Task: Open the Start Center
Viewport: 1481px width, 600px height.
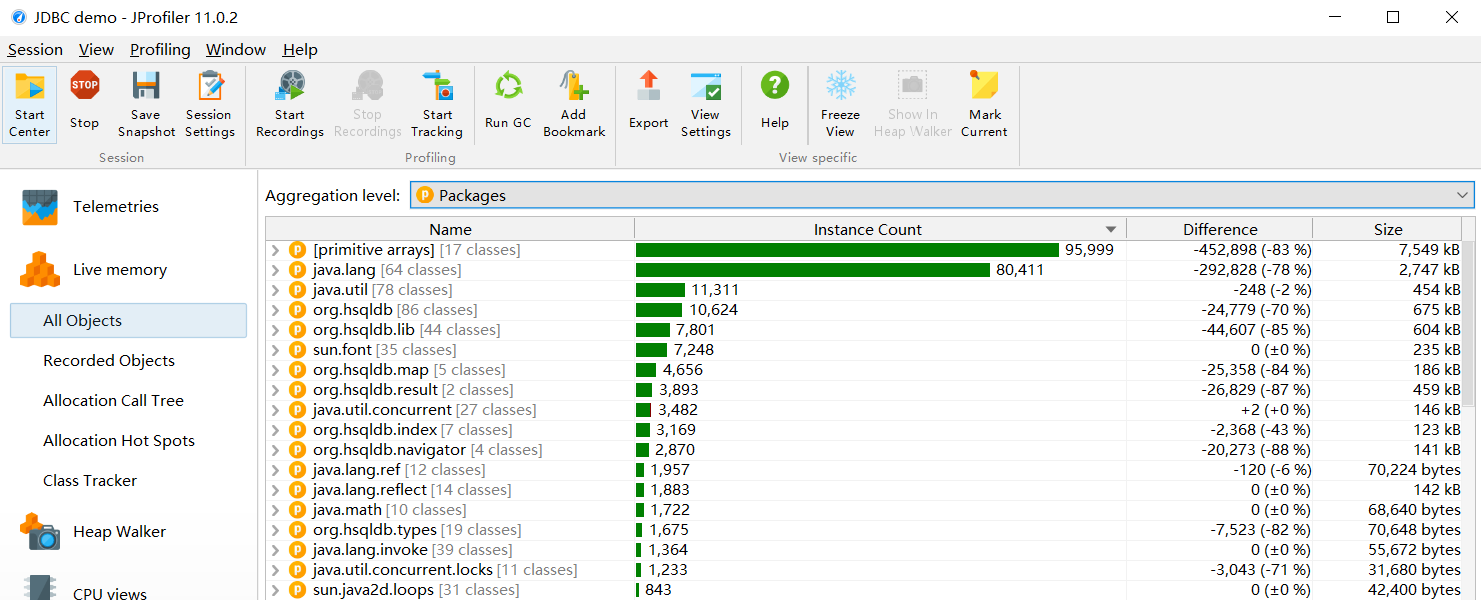Action: tap(30, 105)
